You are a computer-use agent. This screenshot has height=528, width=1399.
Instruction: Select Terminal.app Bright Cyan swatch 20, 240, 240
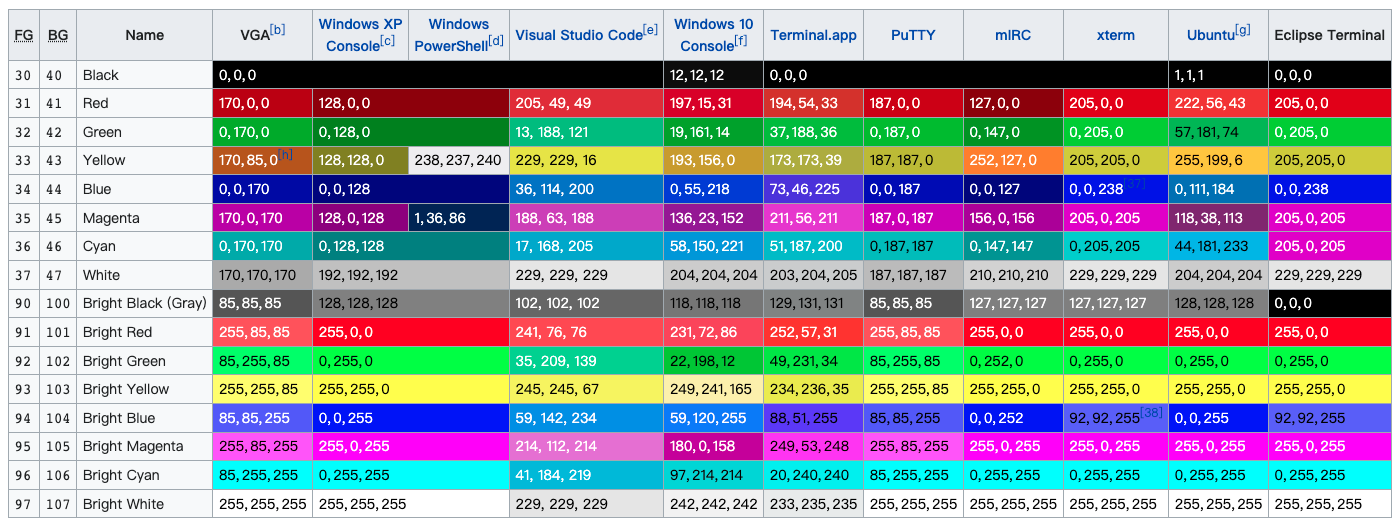814,475
